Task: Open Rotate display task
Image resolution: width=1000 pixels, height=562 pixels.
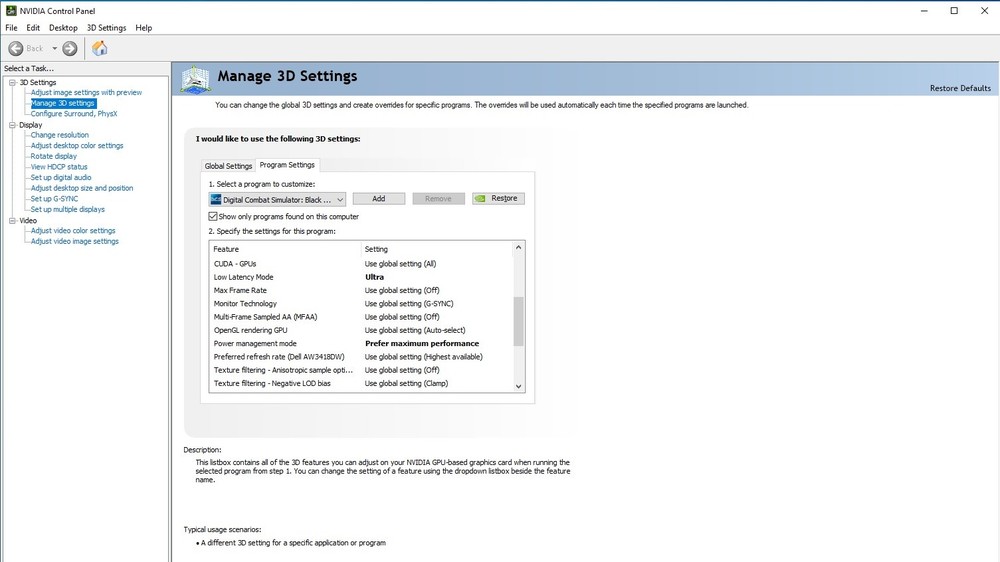Action: [x=54, y=156]
